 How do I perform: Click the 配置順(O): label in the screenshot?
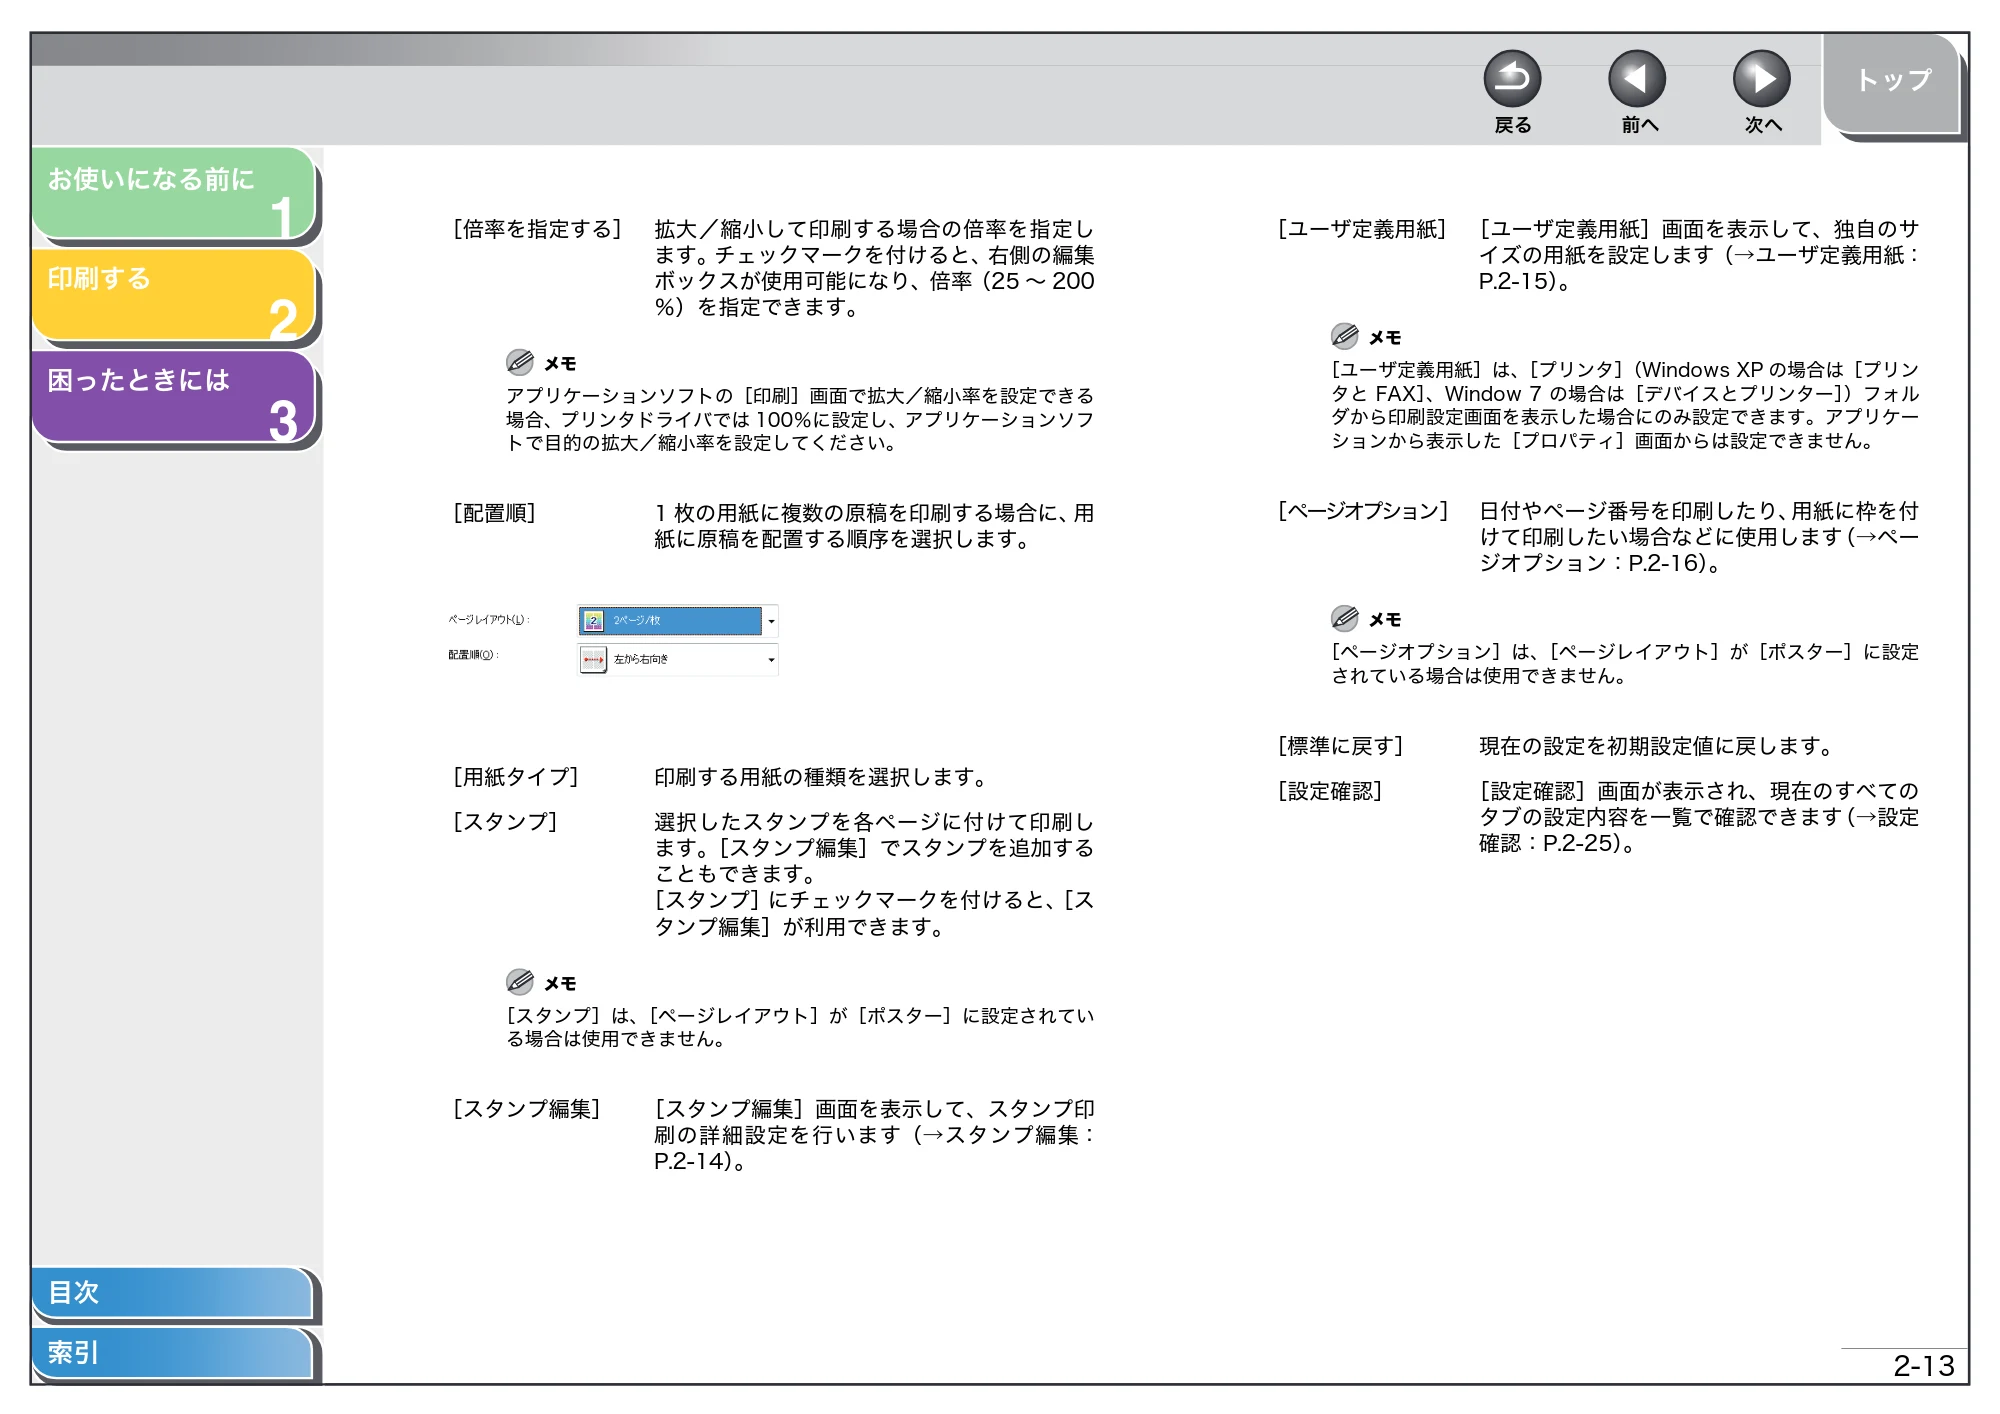point(473,655)
